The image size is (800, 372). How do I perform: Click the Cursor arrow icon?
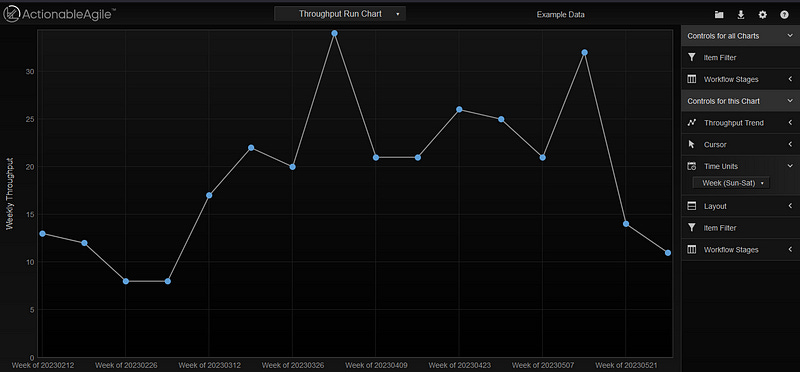pyautogui.click(x=691, y=144)
